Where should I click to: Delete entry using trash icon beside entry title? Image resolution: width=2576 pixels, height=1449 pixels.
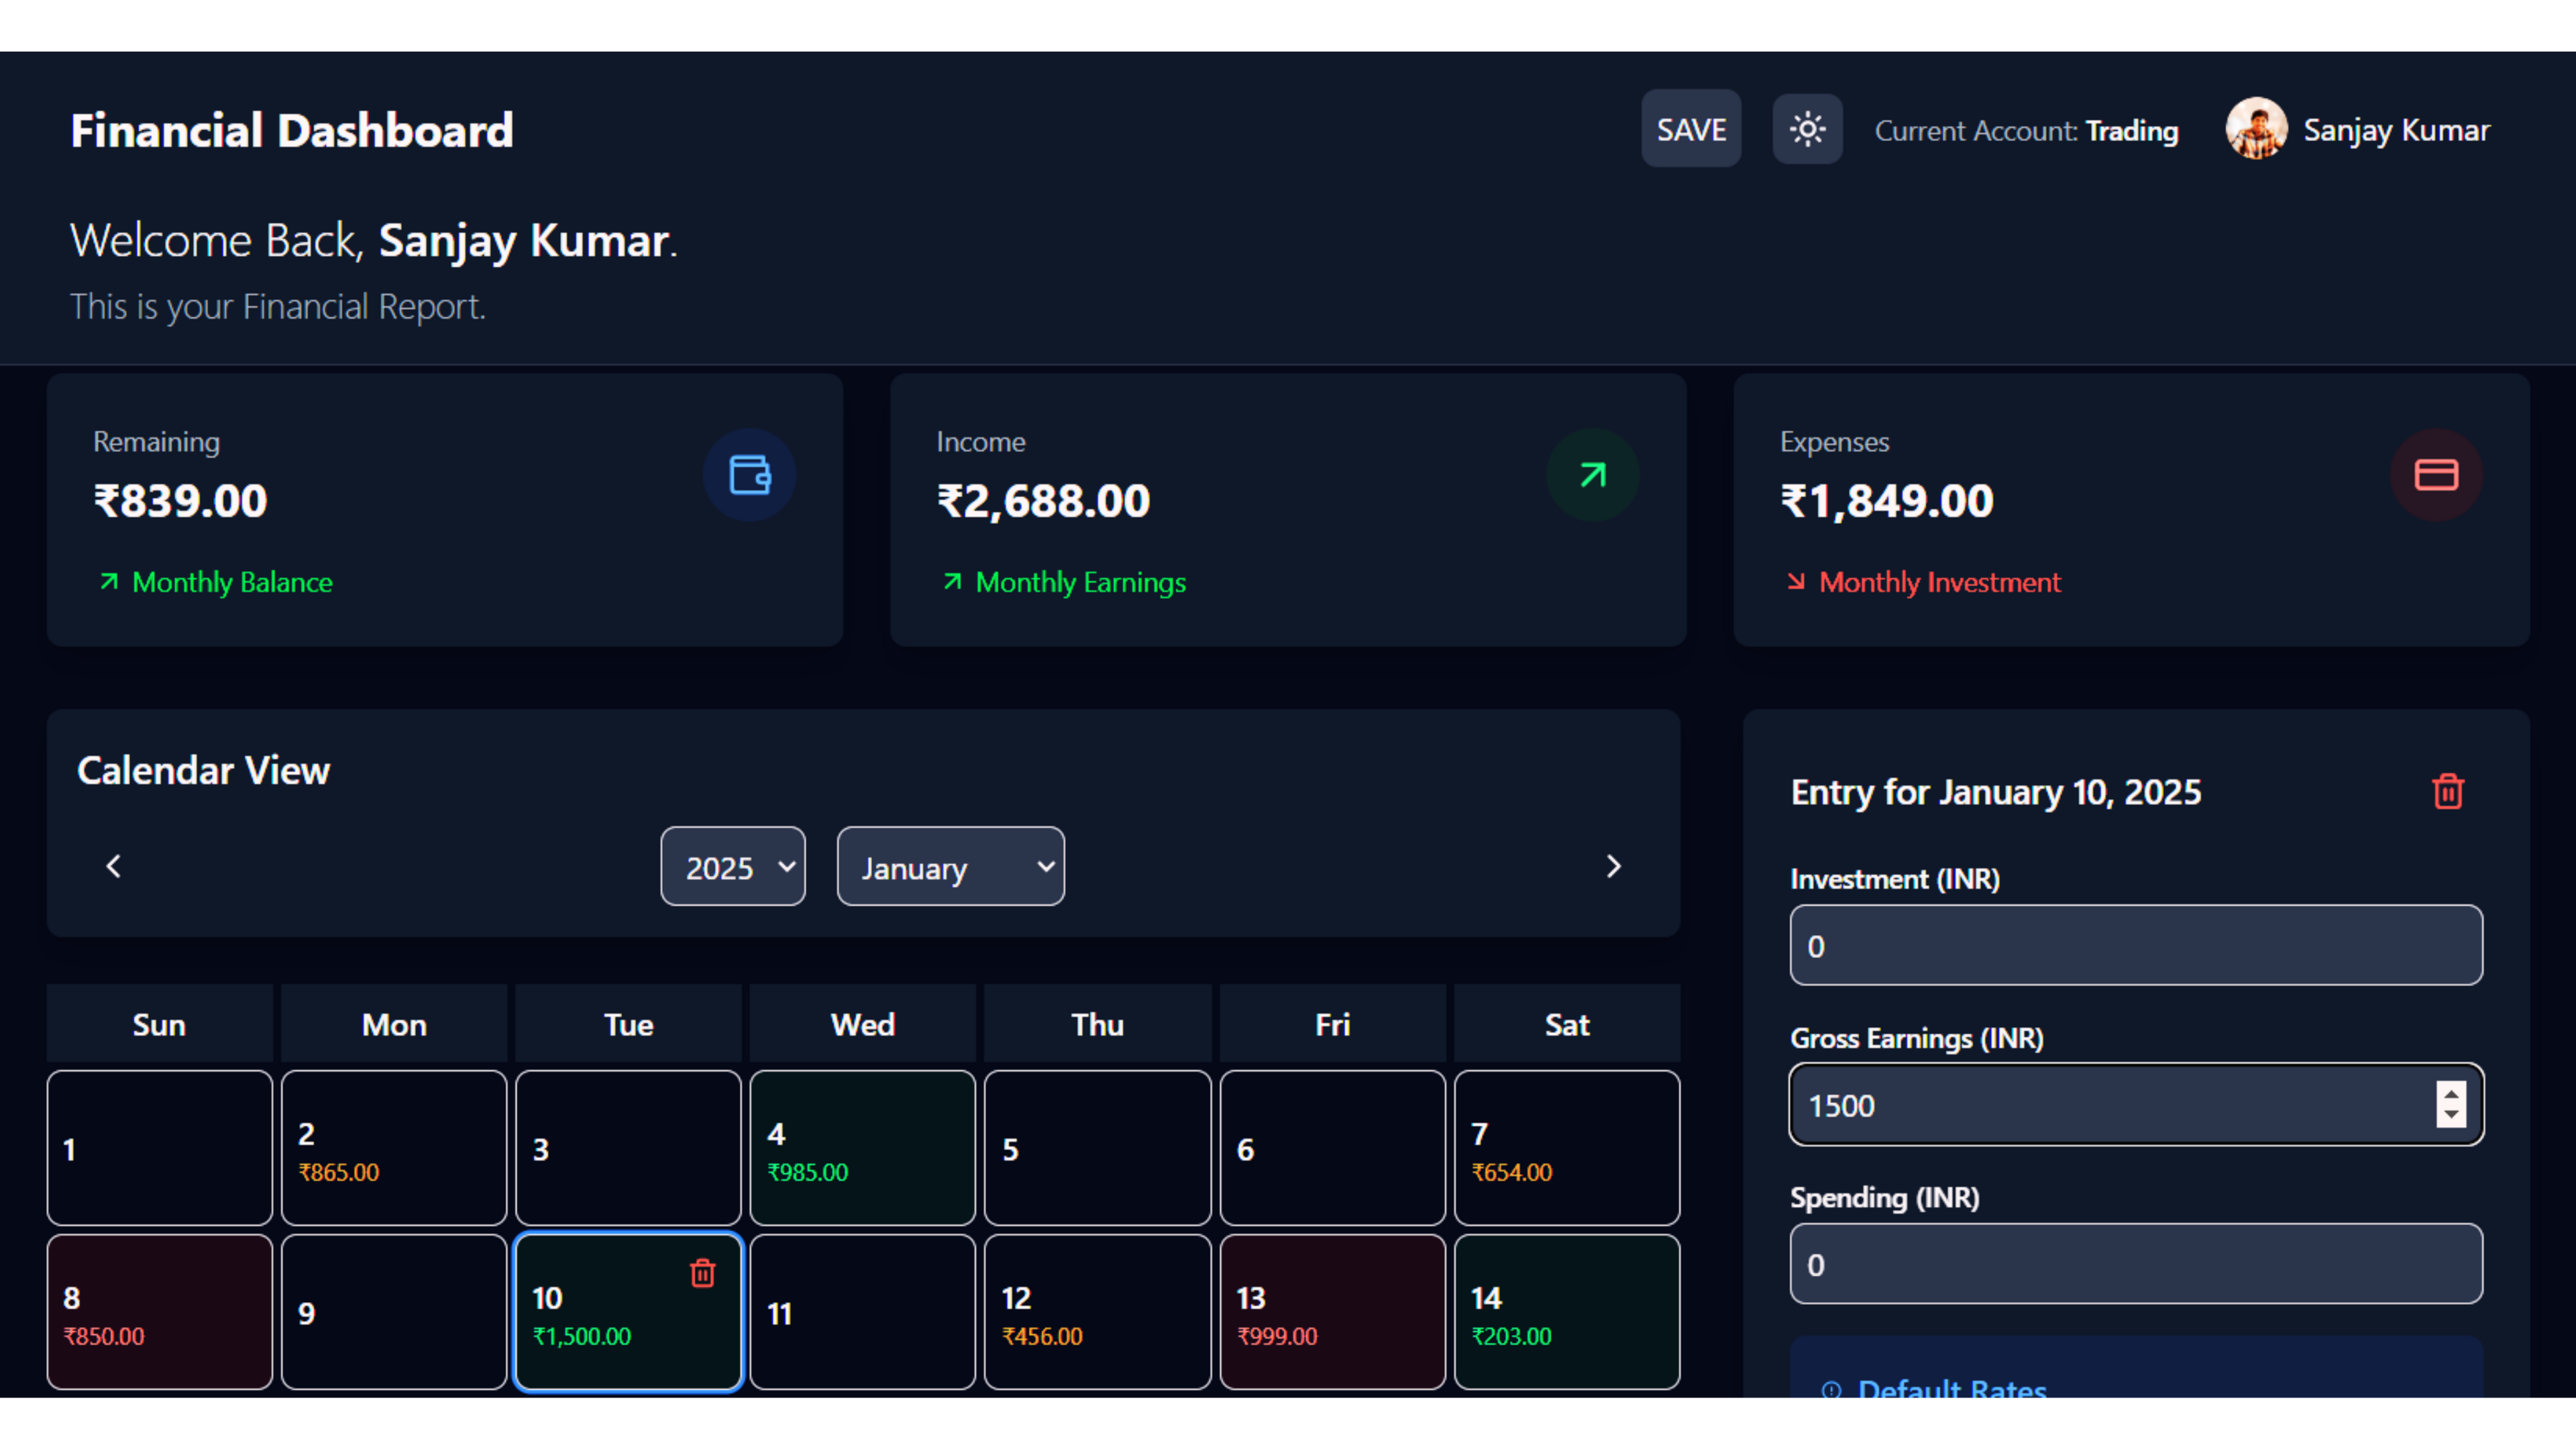(2448, 792)
